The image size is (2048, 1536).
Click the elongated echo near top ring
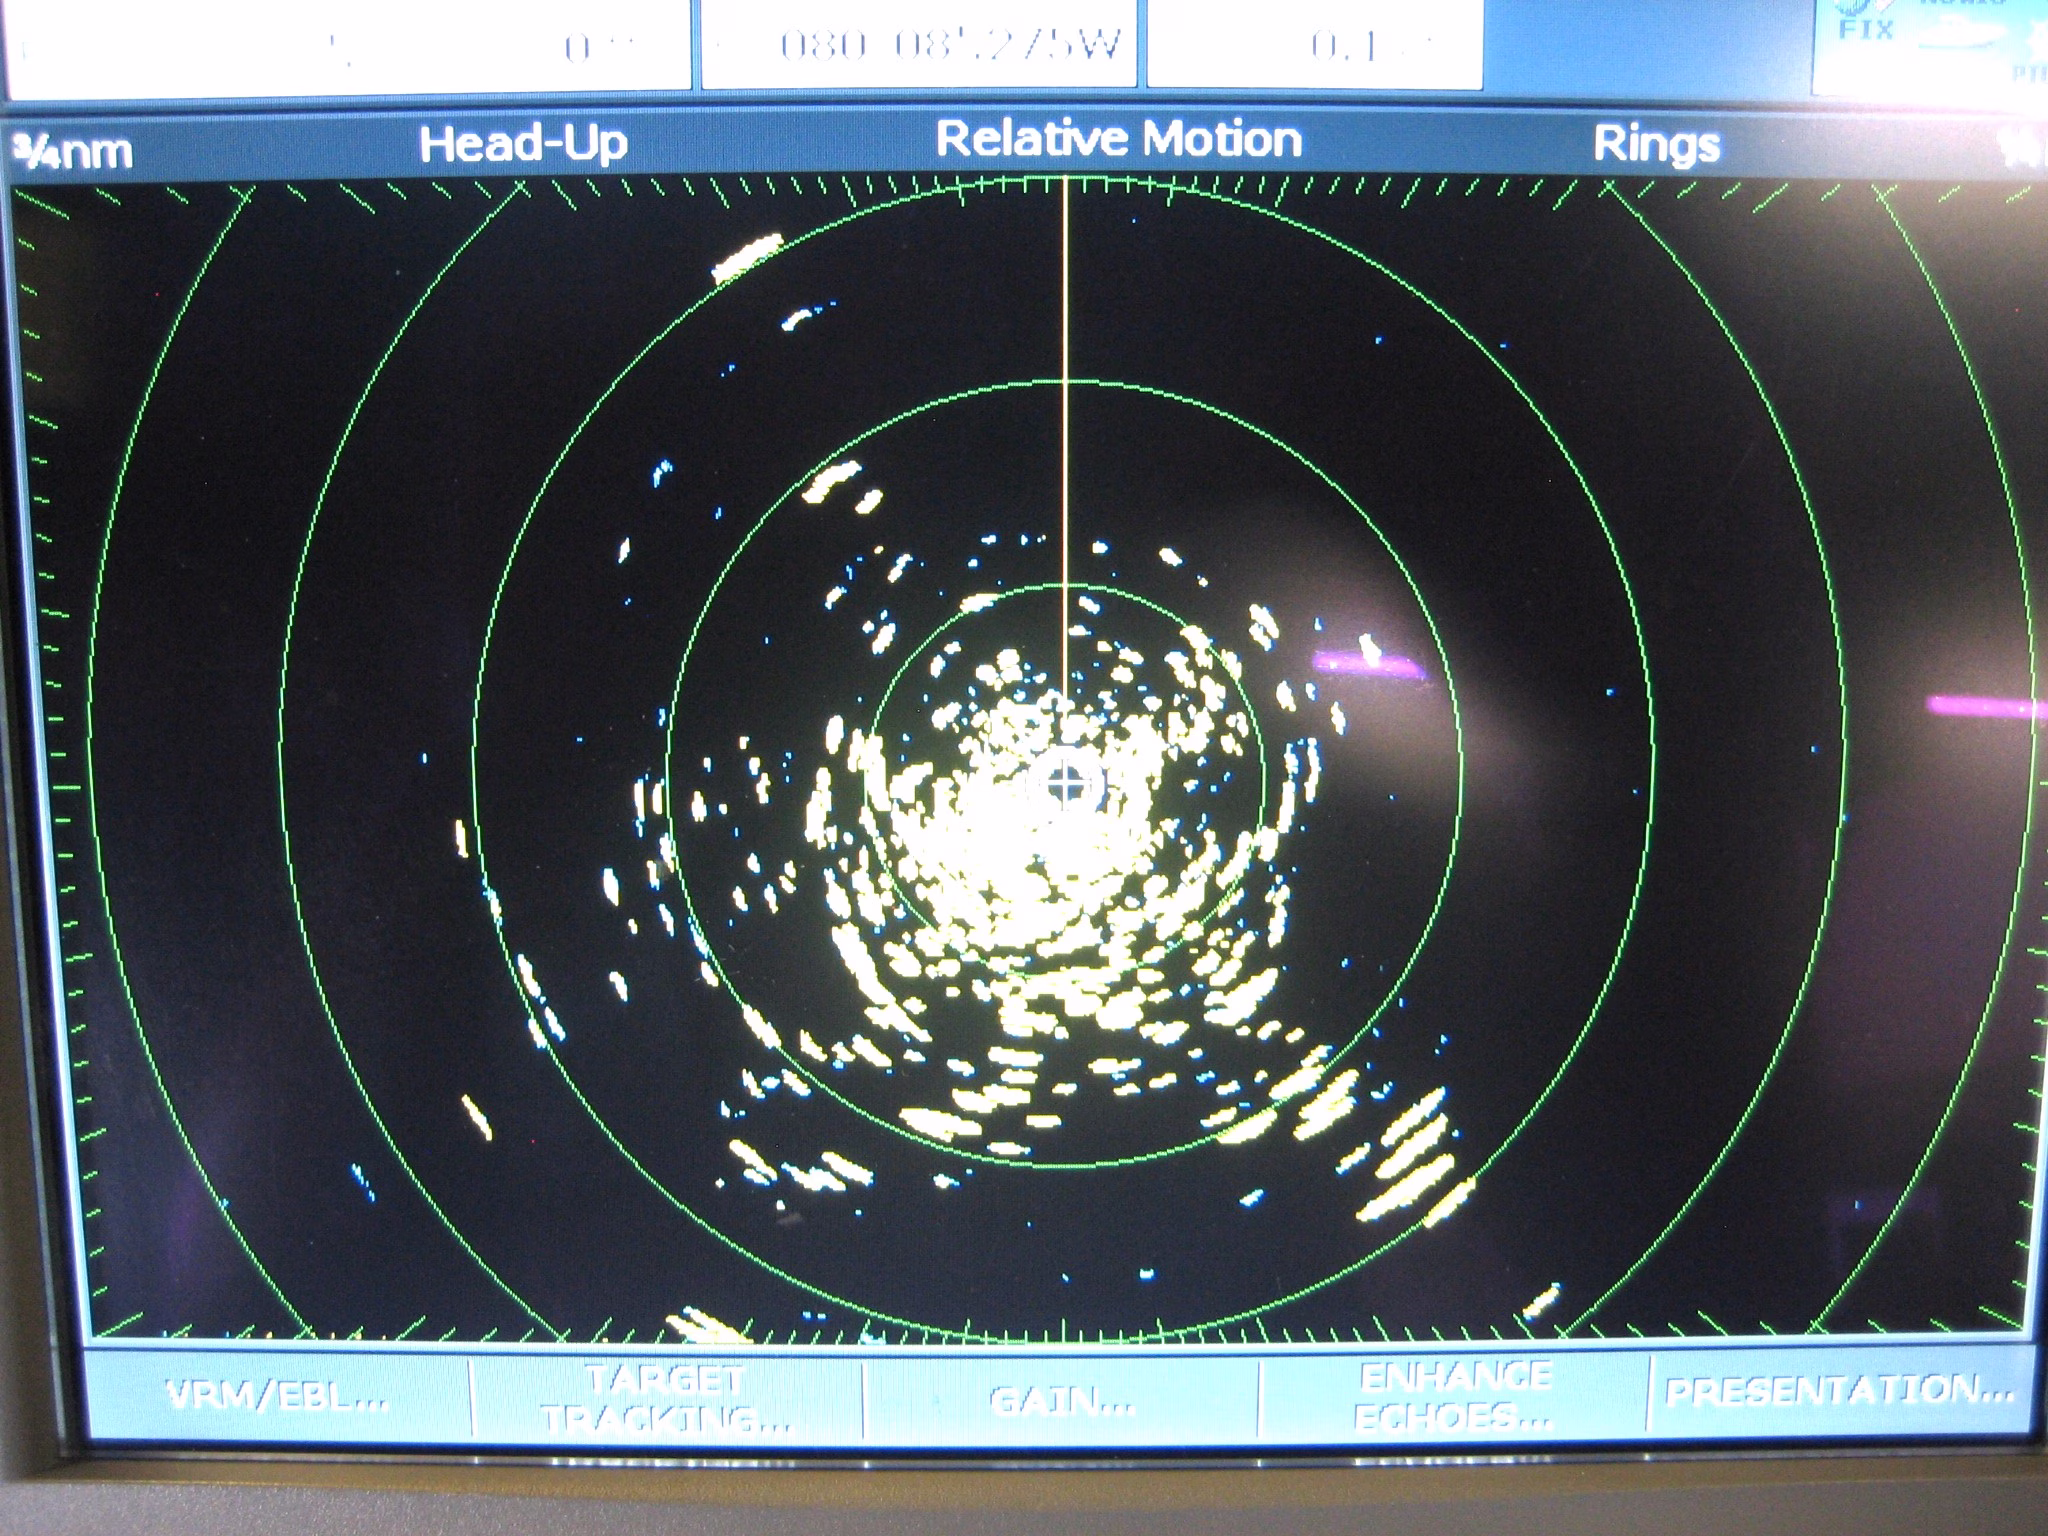748,257
